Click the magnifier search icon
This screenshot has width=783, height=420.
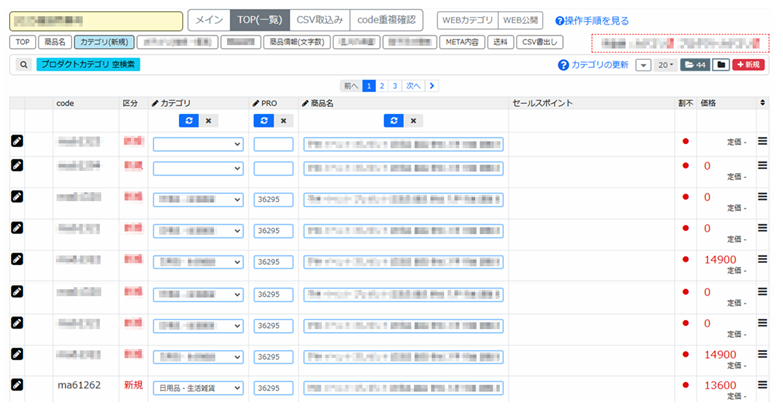tap(22, 64)
